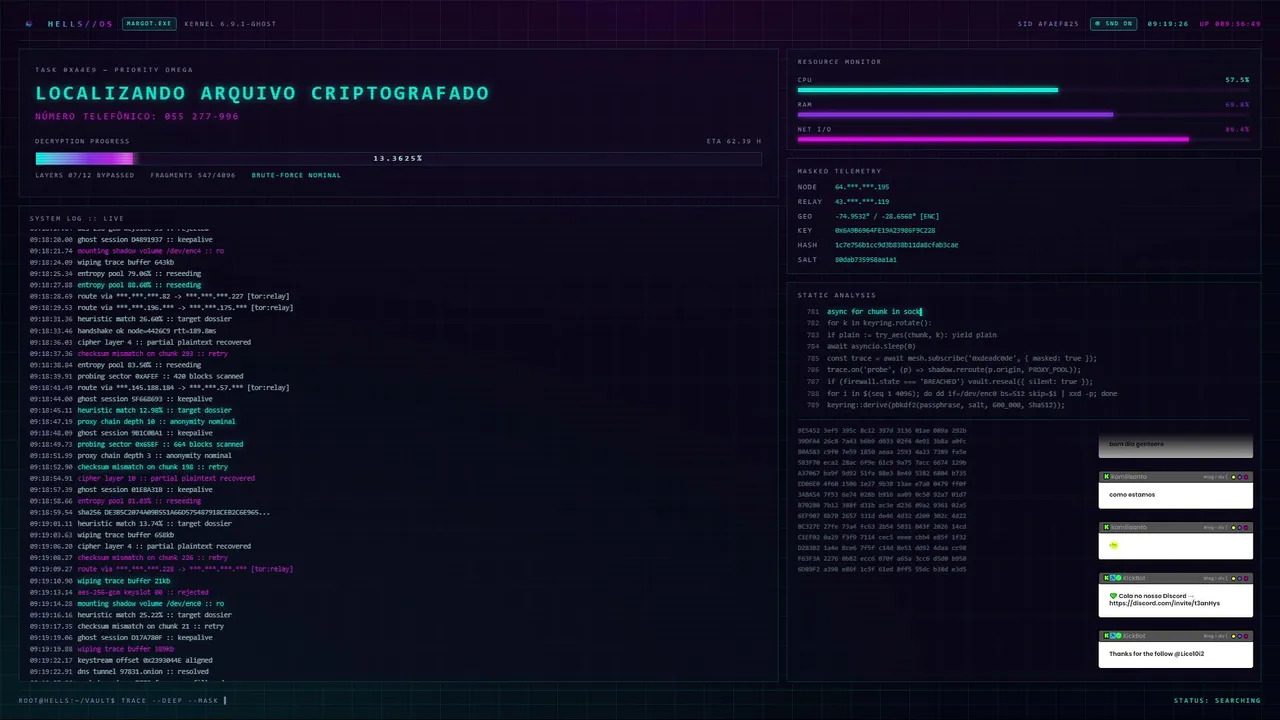The width and height of the screenshot is (1280, 720).
Task: Click pink dot on 'como estamos' card header
Action: click(1246, 477)
